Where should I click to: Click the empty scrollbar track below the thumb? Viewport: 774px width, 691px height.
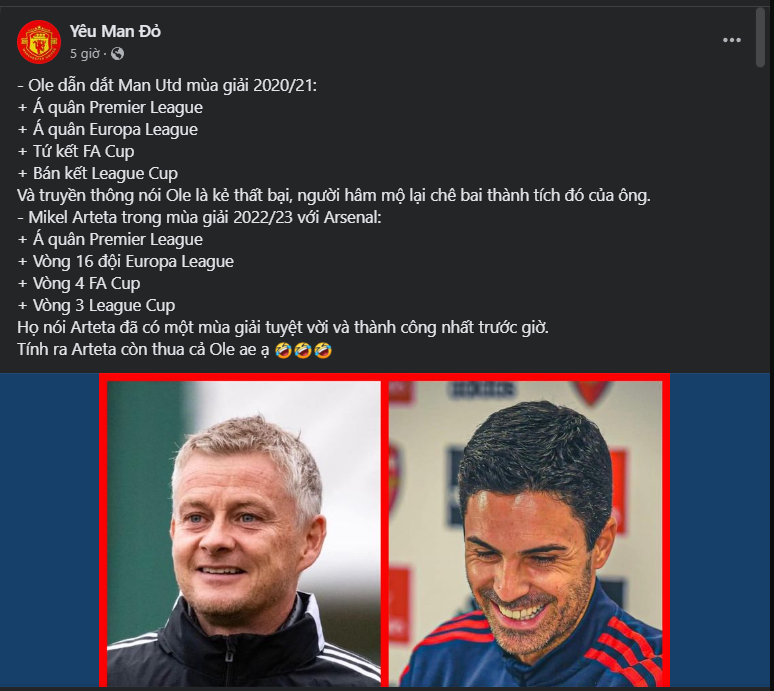760,217
